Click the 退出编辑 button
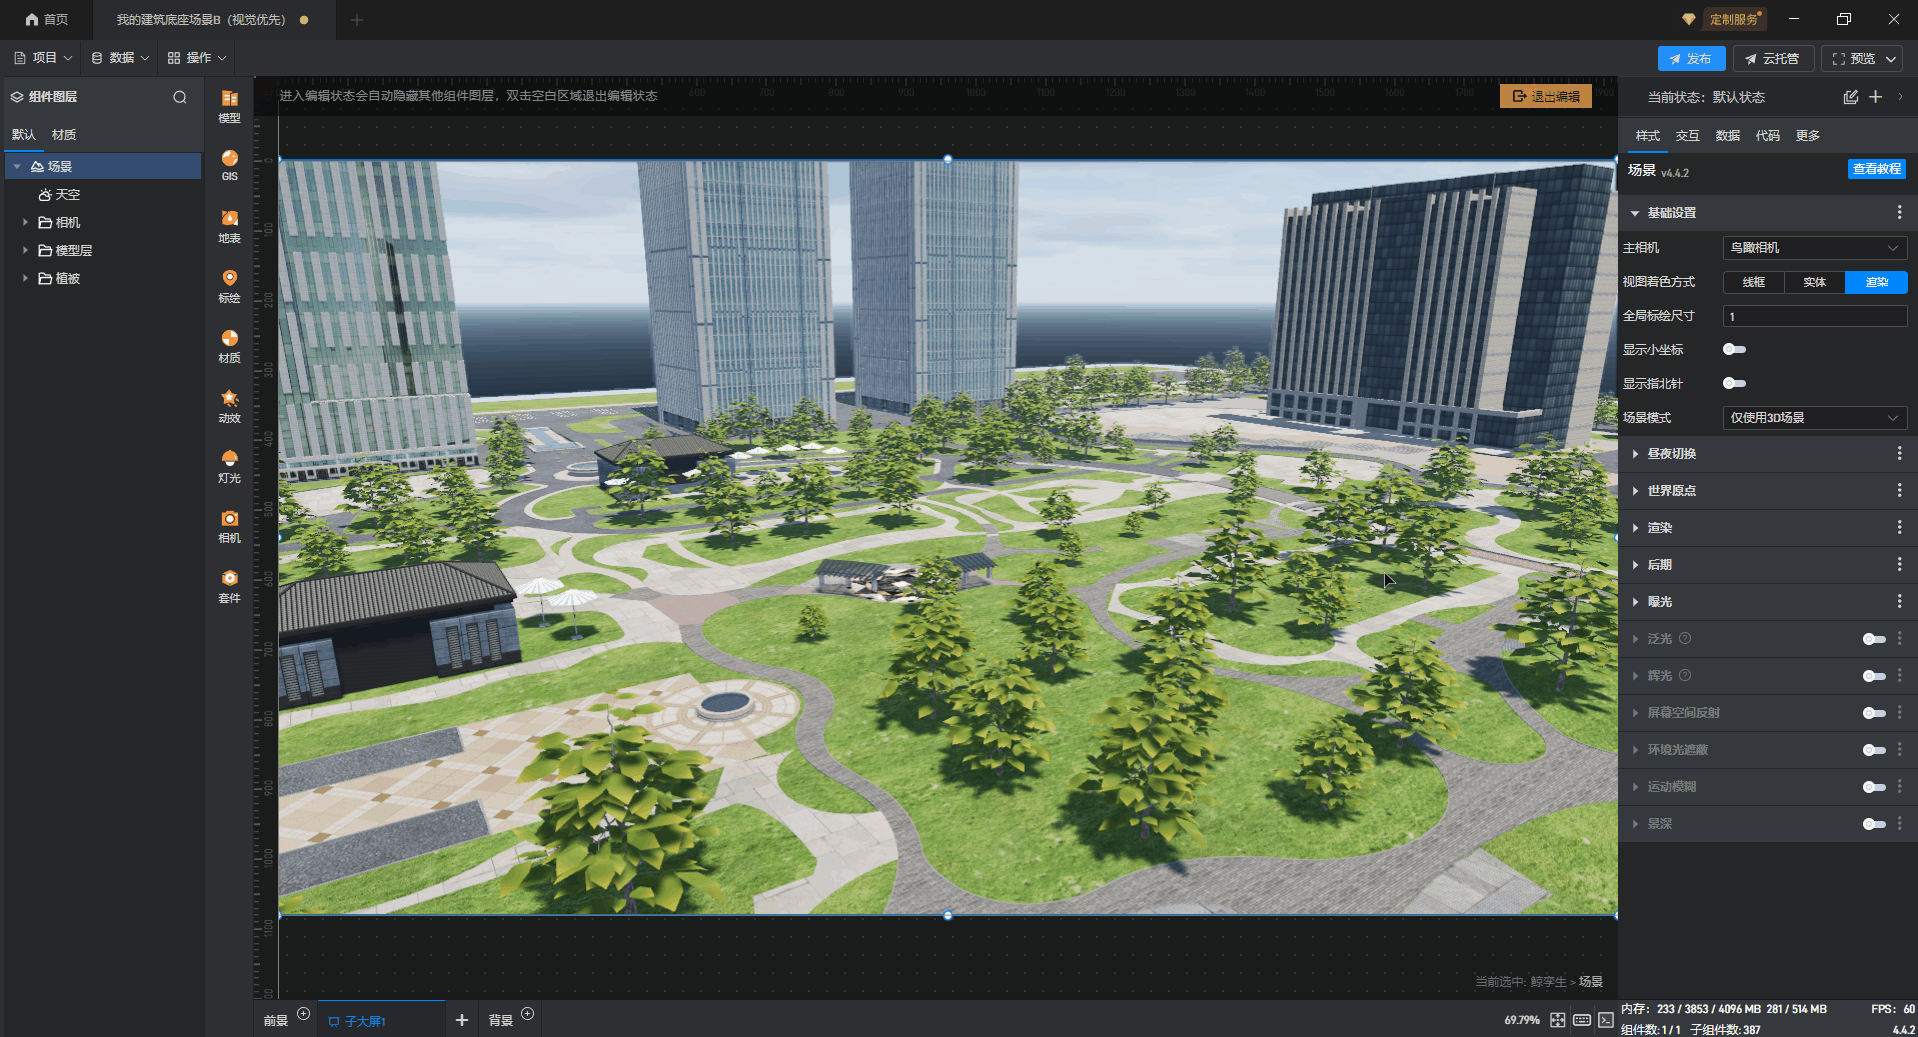Screen dimensions: 1918x1037 click(x=1545, y=96)
